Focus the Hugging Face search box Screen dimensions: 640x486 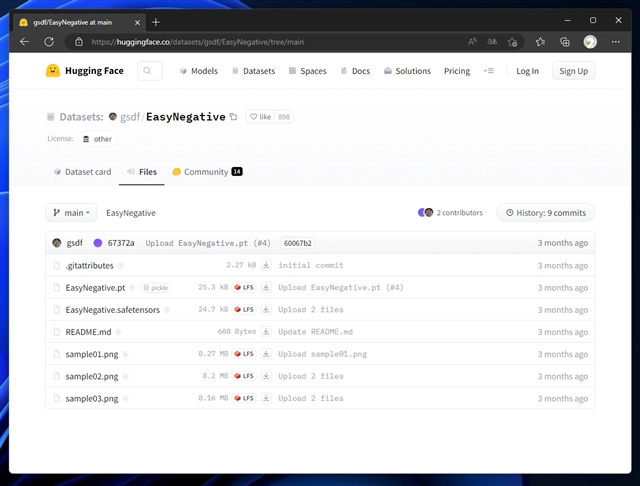(x=150, y=71)
